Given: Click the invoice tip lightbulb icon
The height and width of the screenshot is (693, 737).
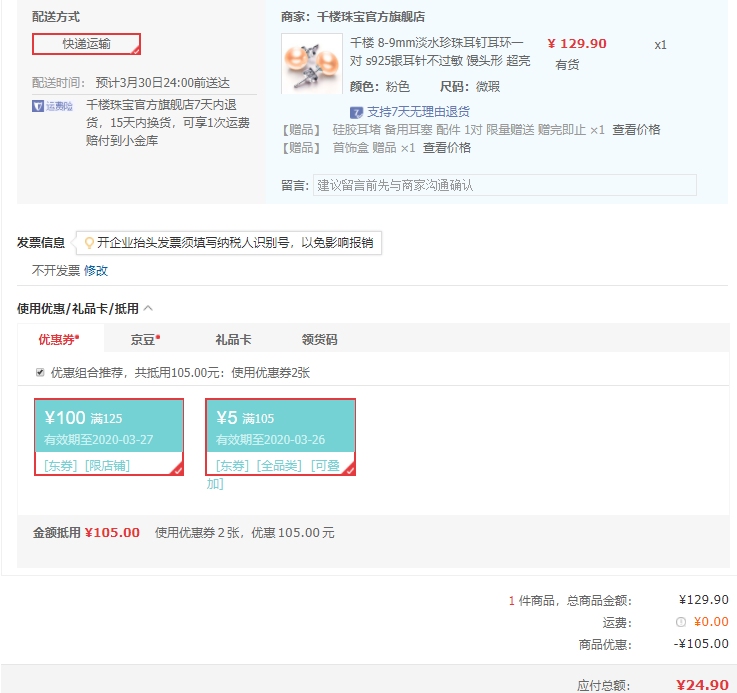Looking at the screenshot, I should [x=89, y=243].
